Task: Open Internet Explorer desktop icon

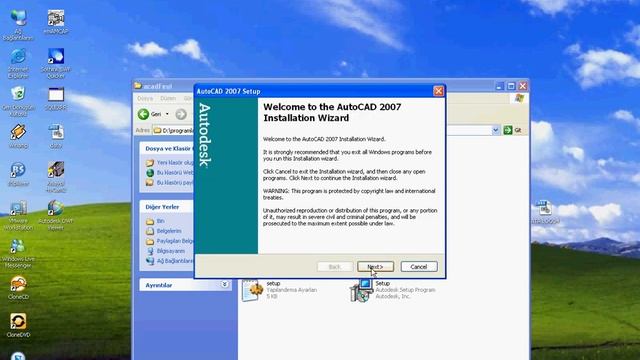Action: point(18,63)
